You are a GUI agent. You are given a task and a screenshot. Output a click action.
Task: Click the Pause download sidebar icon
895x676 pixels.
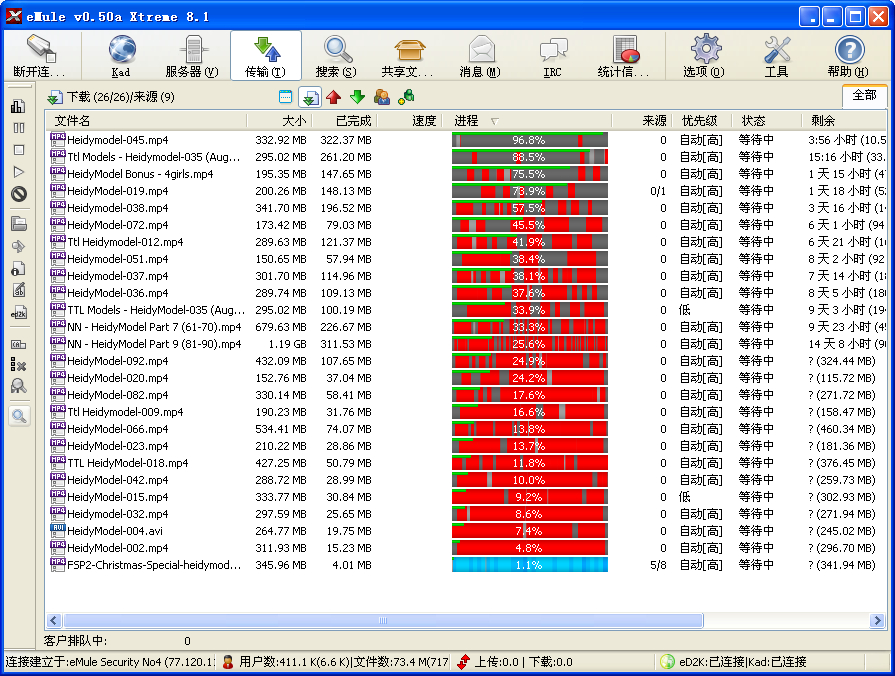click(19, 128)
